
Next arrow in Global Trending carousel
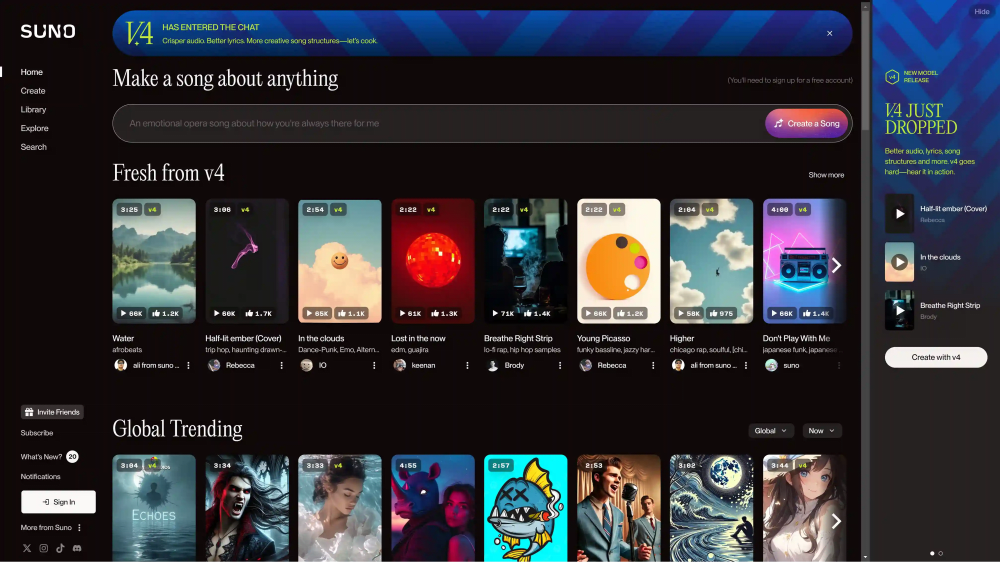tap(836, 521)
